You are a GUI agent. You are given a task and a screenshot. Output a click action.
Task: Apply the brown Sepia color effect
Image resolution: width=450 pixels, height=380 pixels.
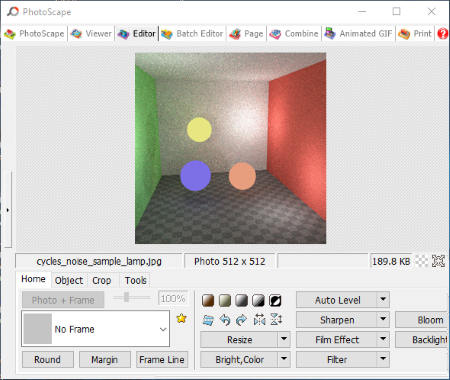(x=208, y=300)
